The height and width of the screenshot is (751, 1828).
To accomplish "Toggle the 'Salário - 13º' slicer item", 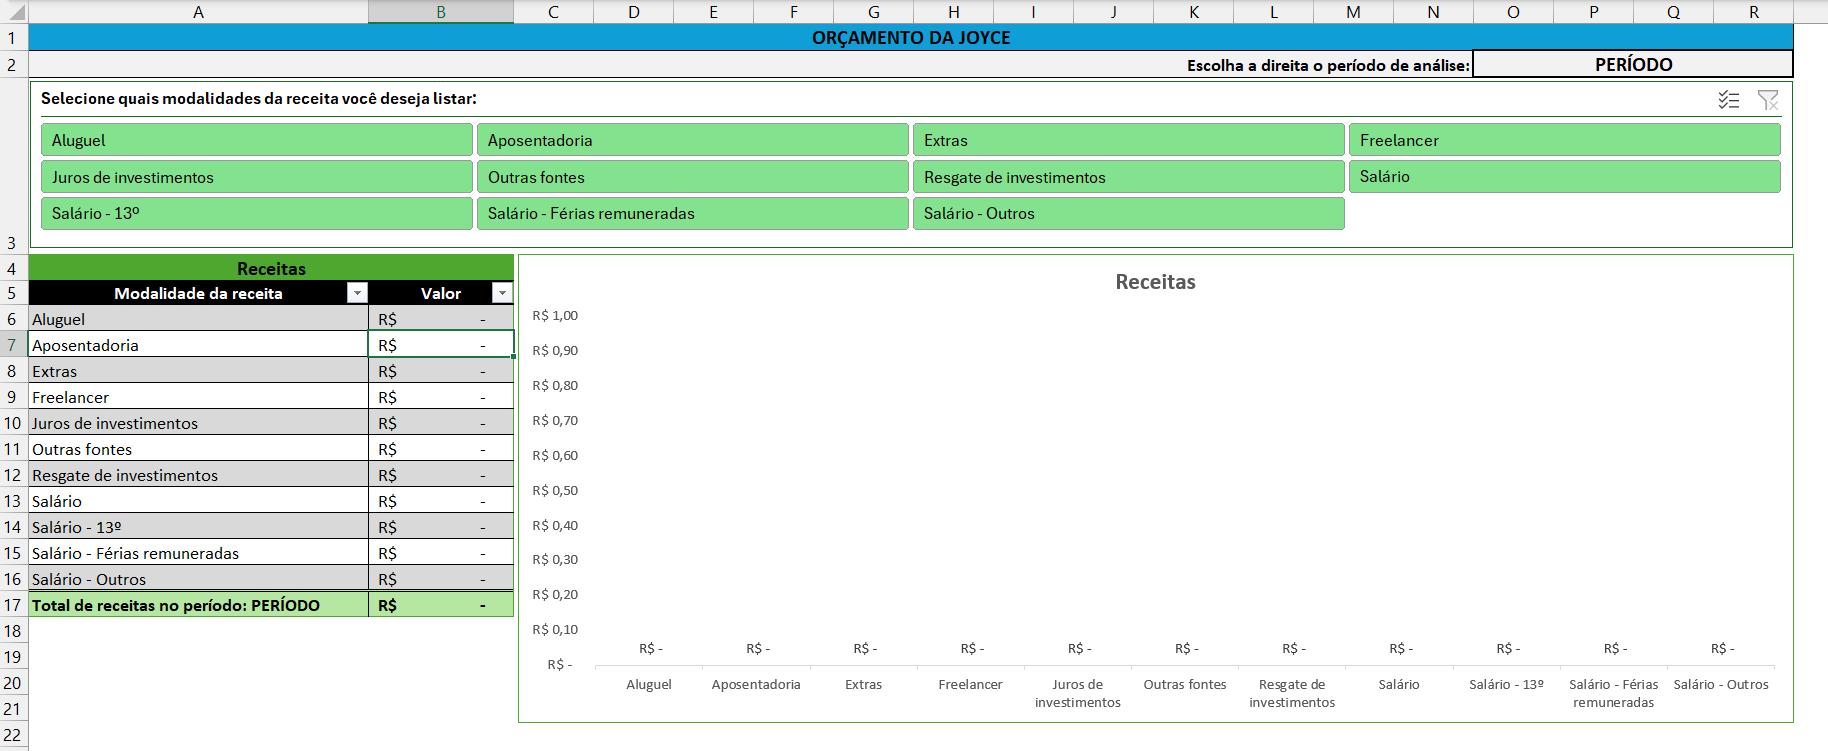I will [x=256, y=213].
